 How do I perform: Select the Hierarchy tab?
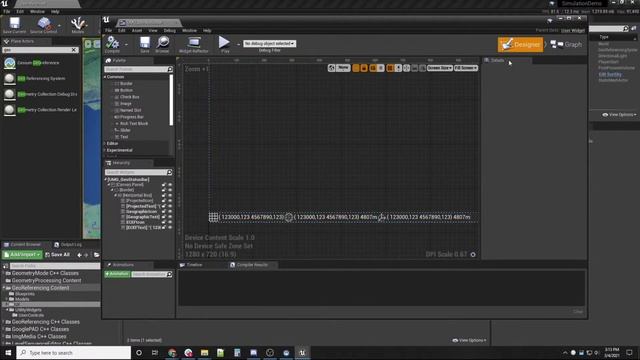tap(120, 163)
